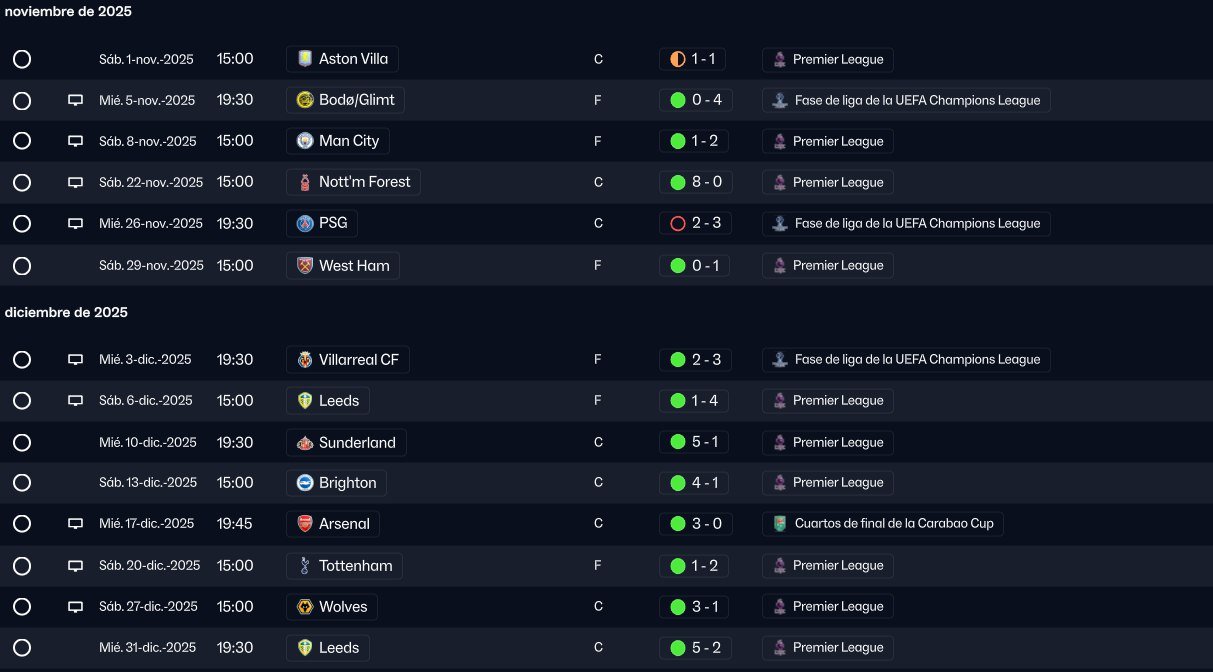The height and width of the screenshot is (672, 1213).
Task: Open the 1 - 1 draw result with Aston Villa
Action: (x=692, y=59)
